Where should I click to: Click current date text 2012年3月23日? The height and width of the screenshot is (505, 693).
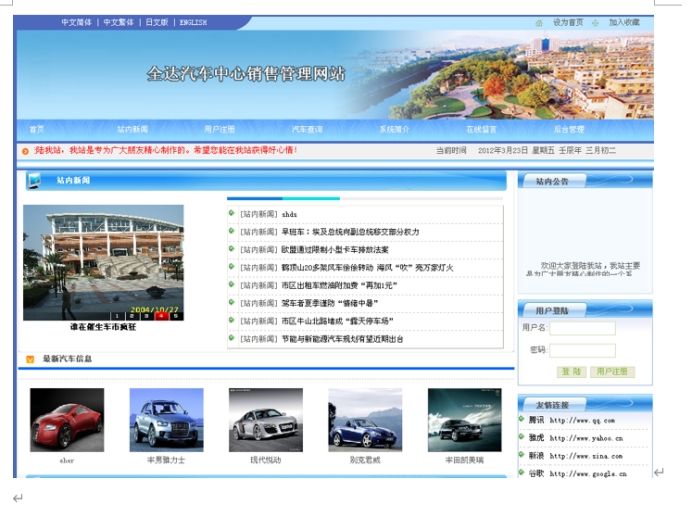[x=503, y=151]
